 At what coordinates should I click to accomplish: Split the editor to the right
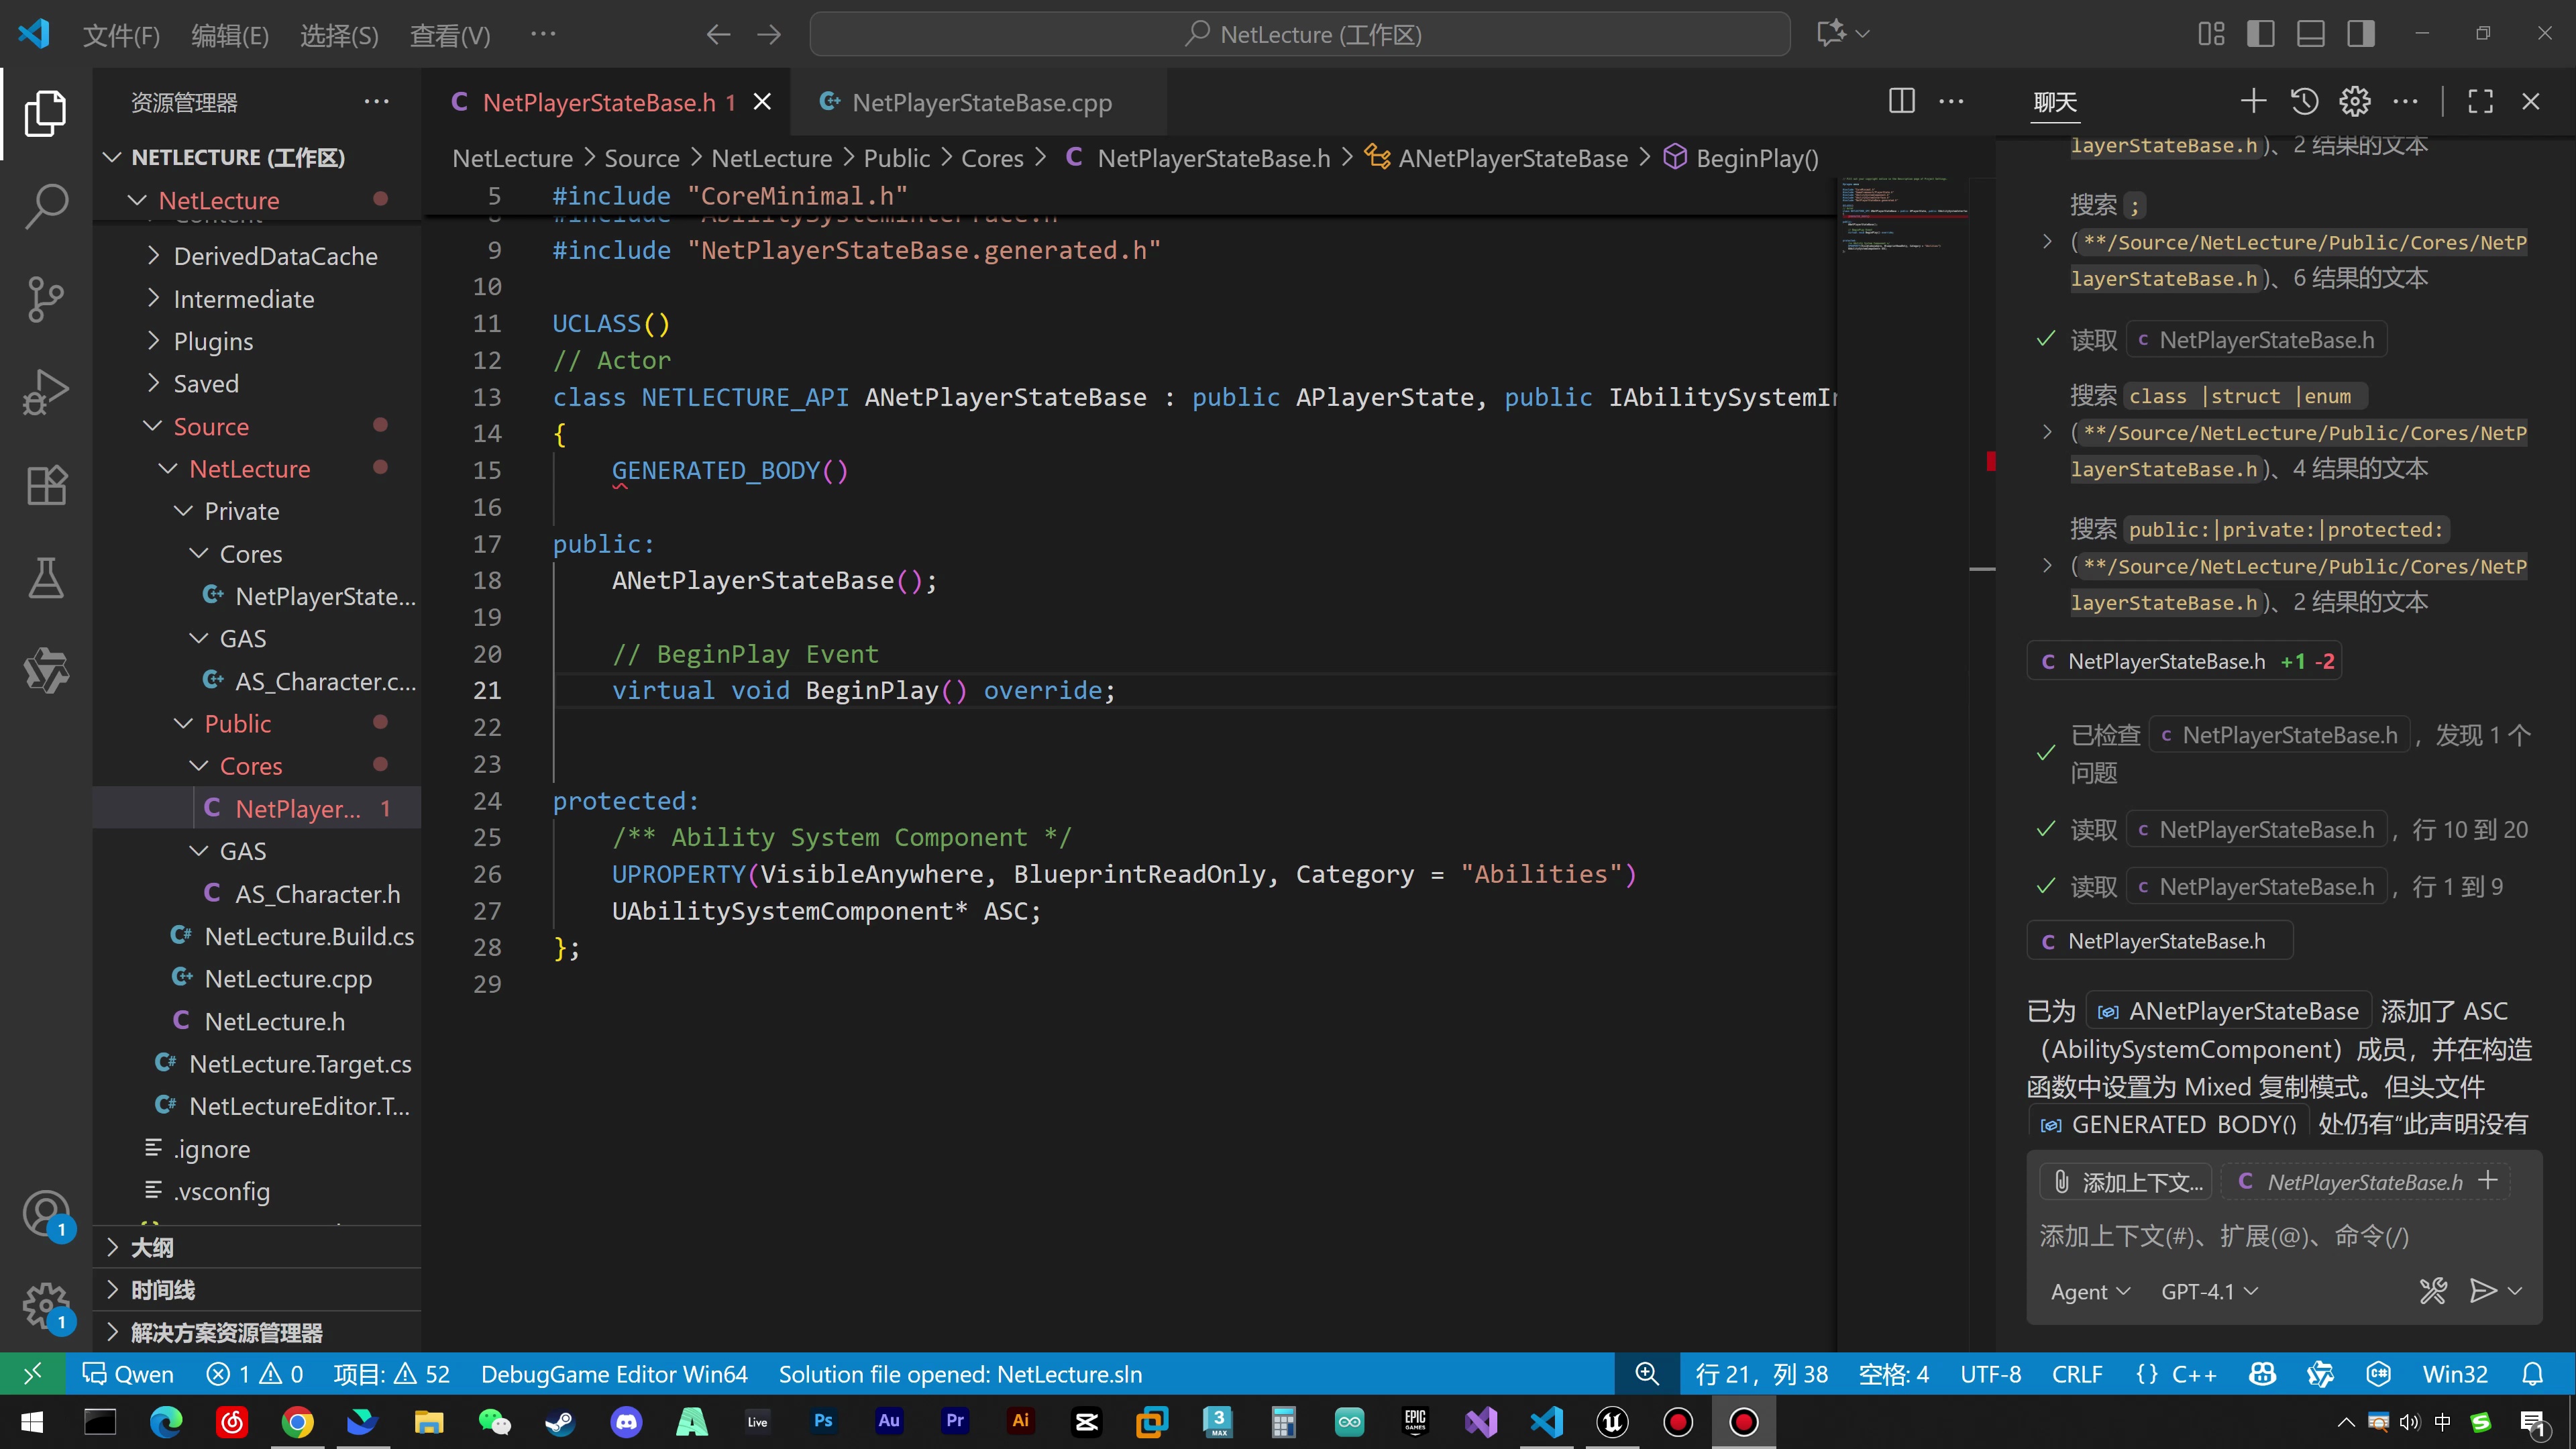[1901, 102]
